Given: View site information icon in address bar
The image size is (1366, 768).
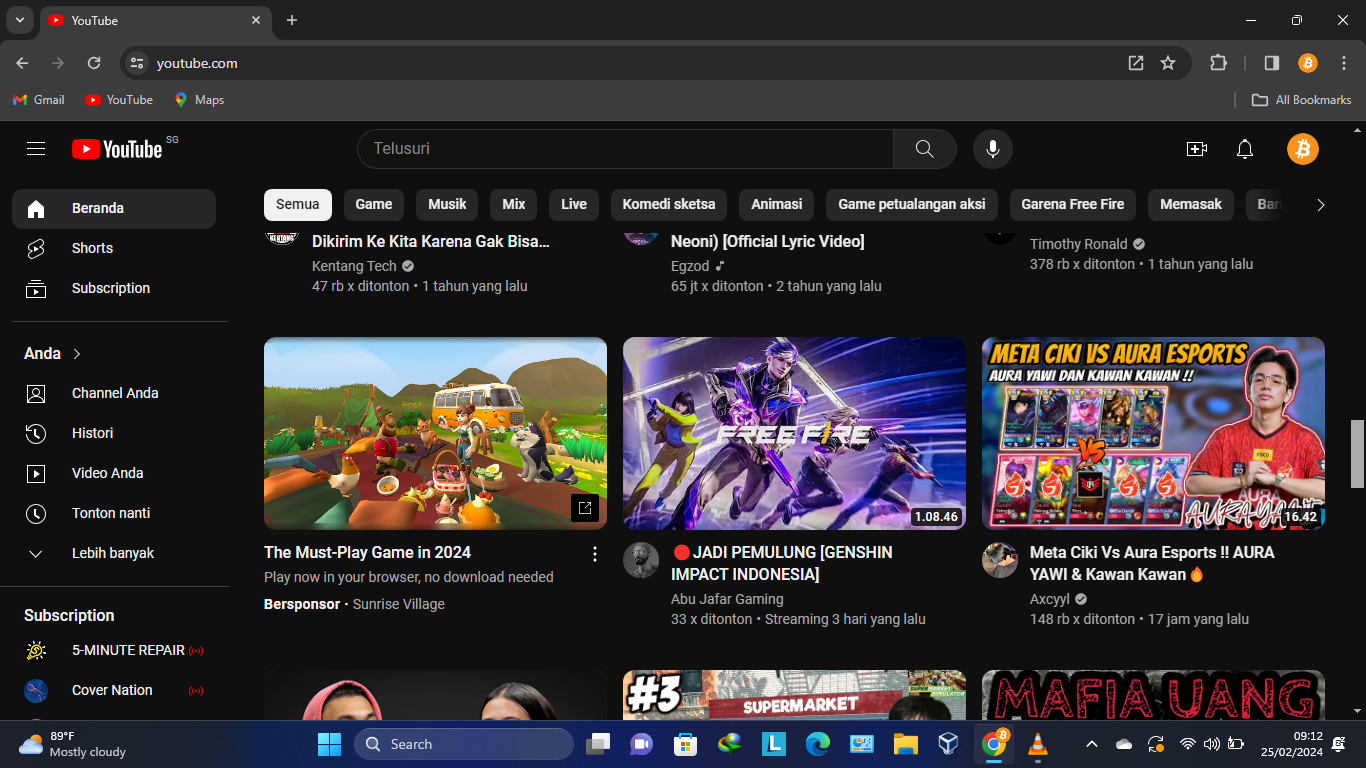Looking at the screenshot, I should 137,63.
